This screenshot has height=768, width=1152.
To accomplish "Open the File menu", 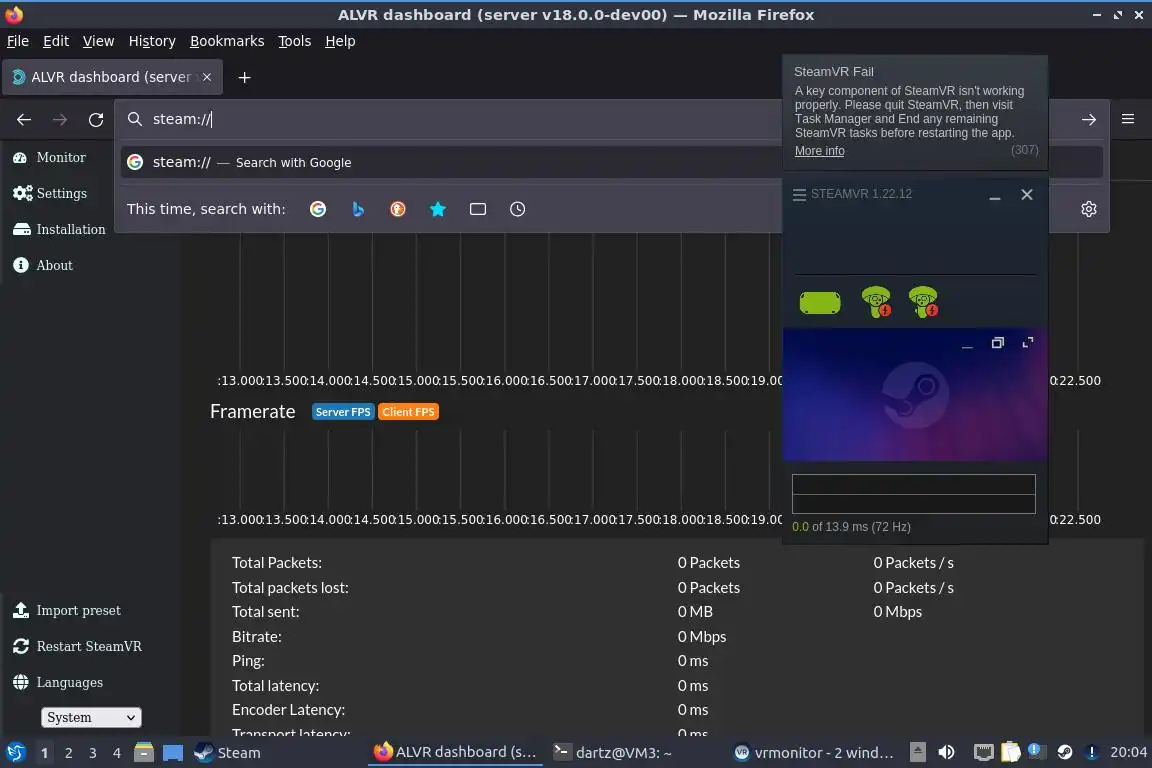I will pyautogui.click(x=18, y=41).
